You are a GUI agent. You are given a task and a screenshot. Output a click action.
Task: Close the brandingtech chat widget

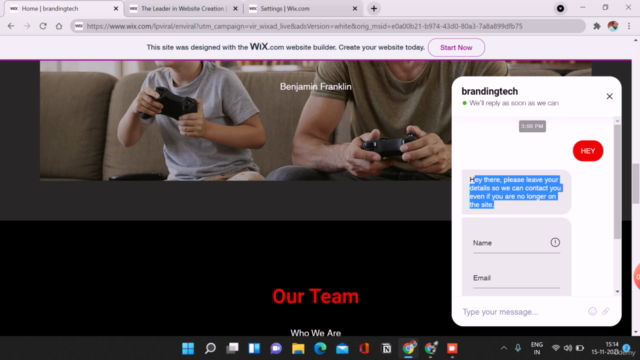tap(609, 96)
